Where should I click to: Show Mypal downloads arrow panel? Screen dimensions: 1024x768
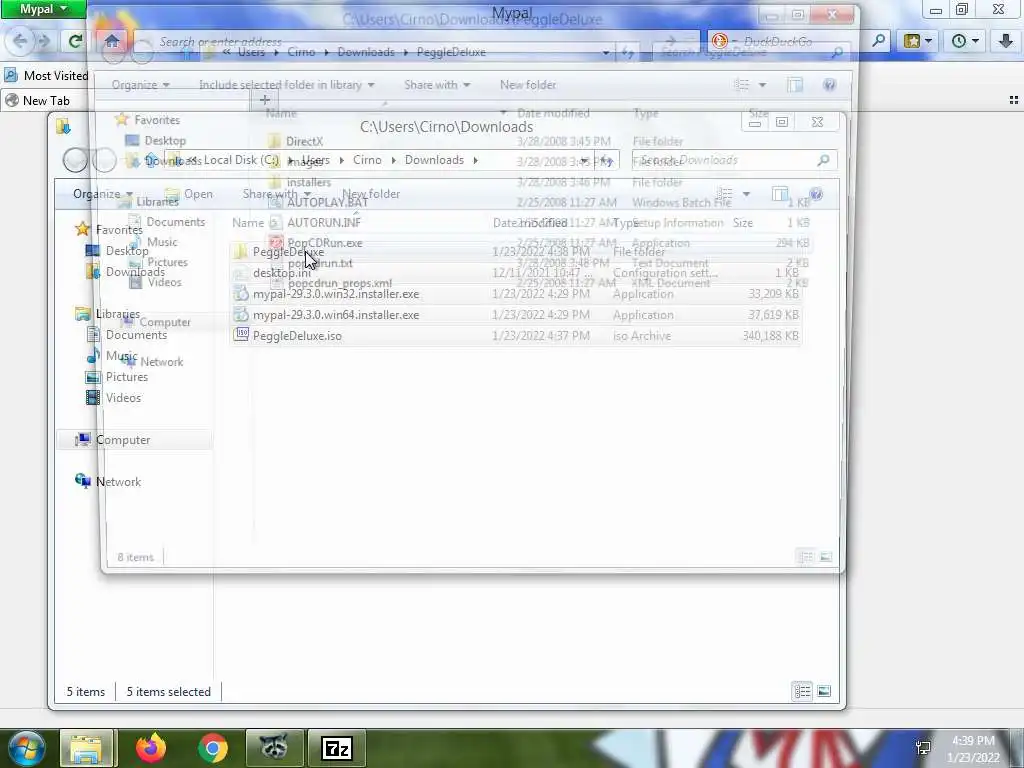point(1006,41)
